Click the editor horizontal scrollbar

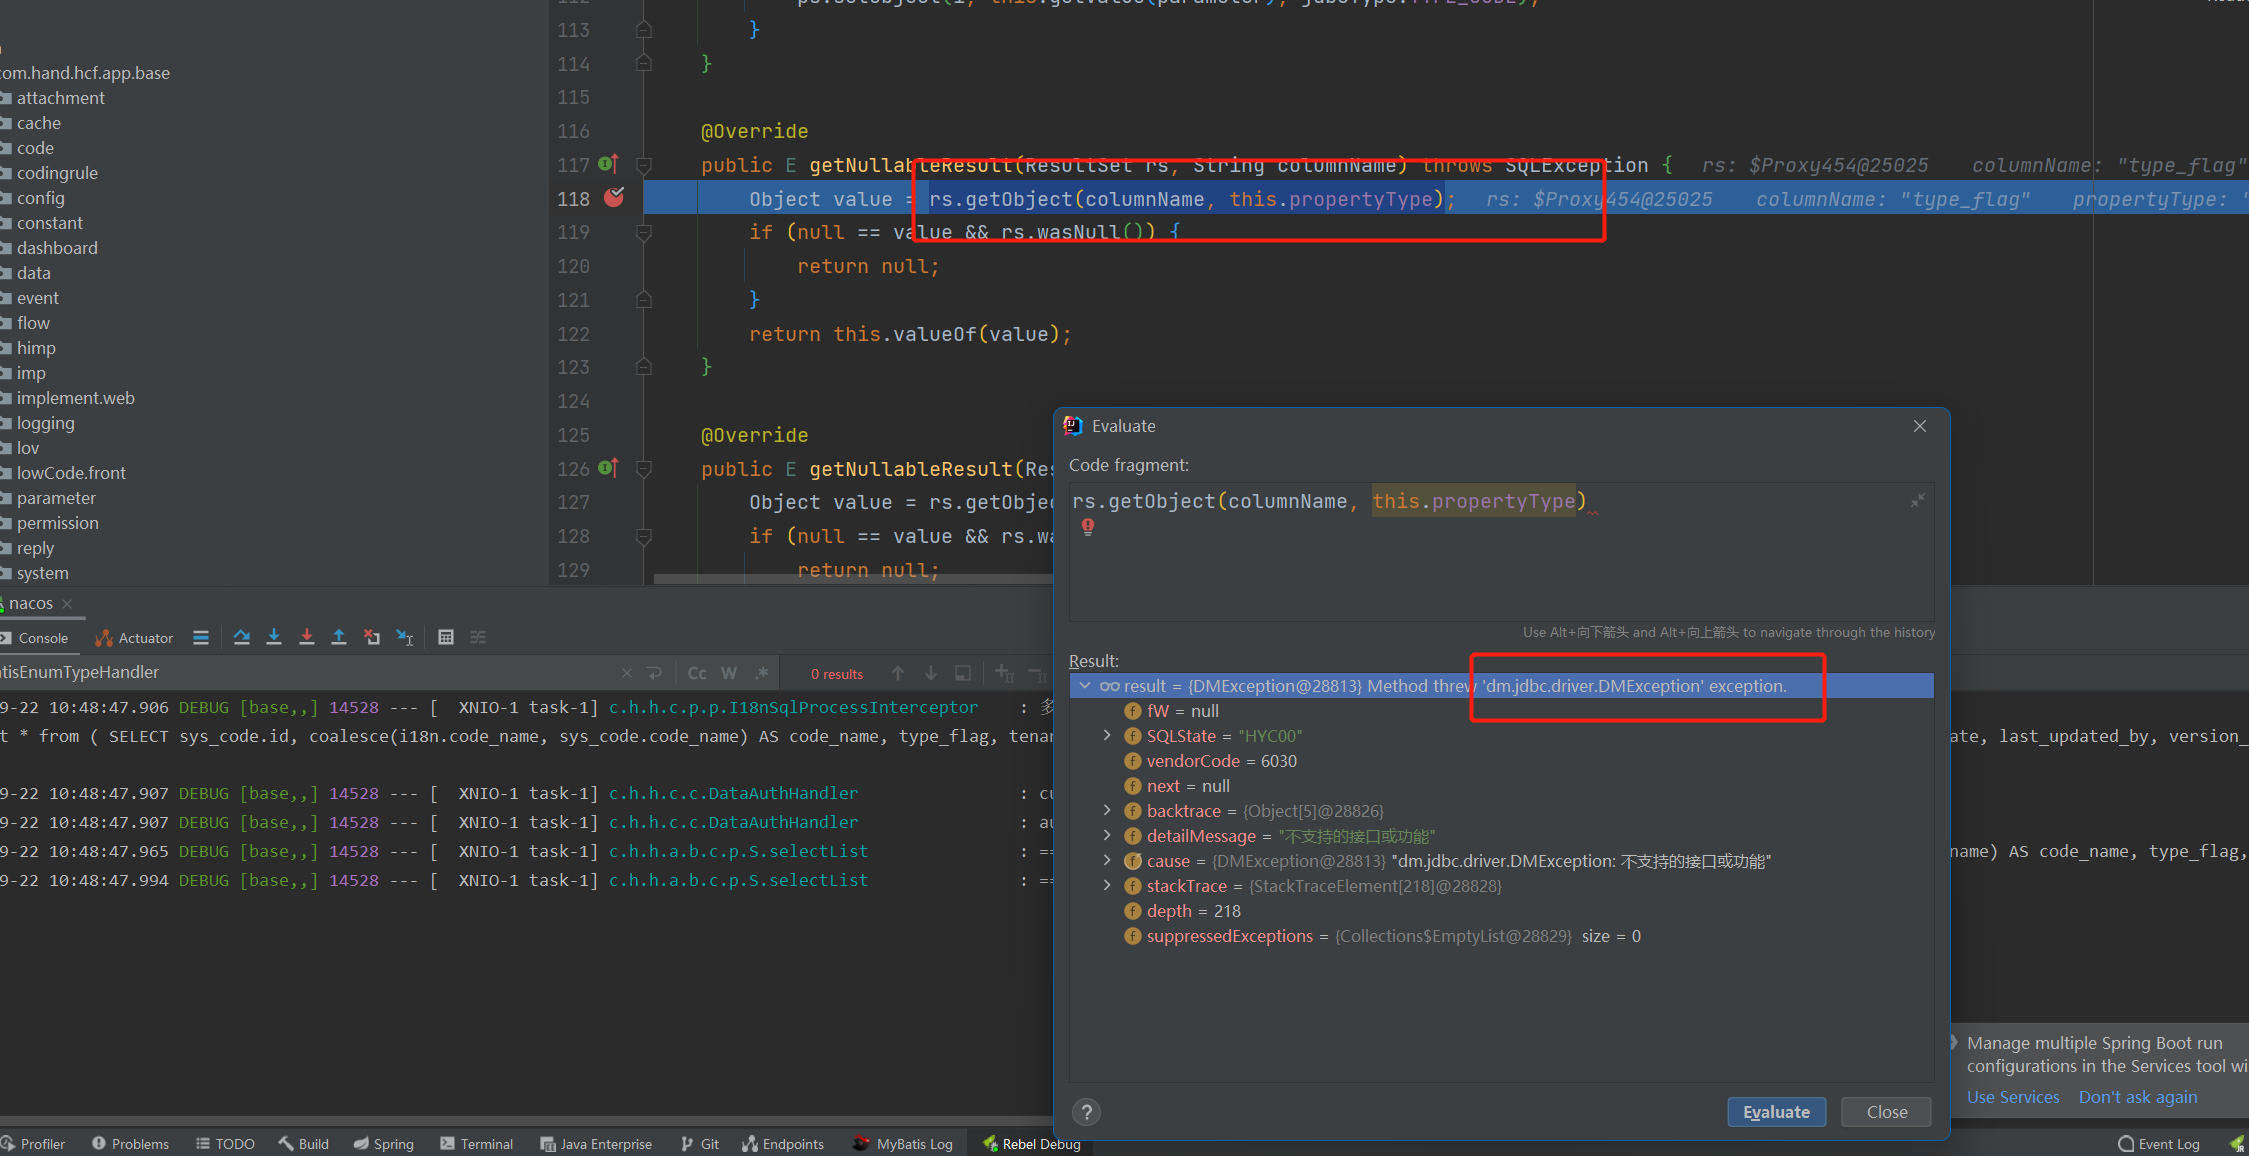(850, 579)
